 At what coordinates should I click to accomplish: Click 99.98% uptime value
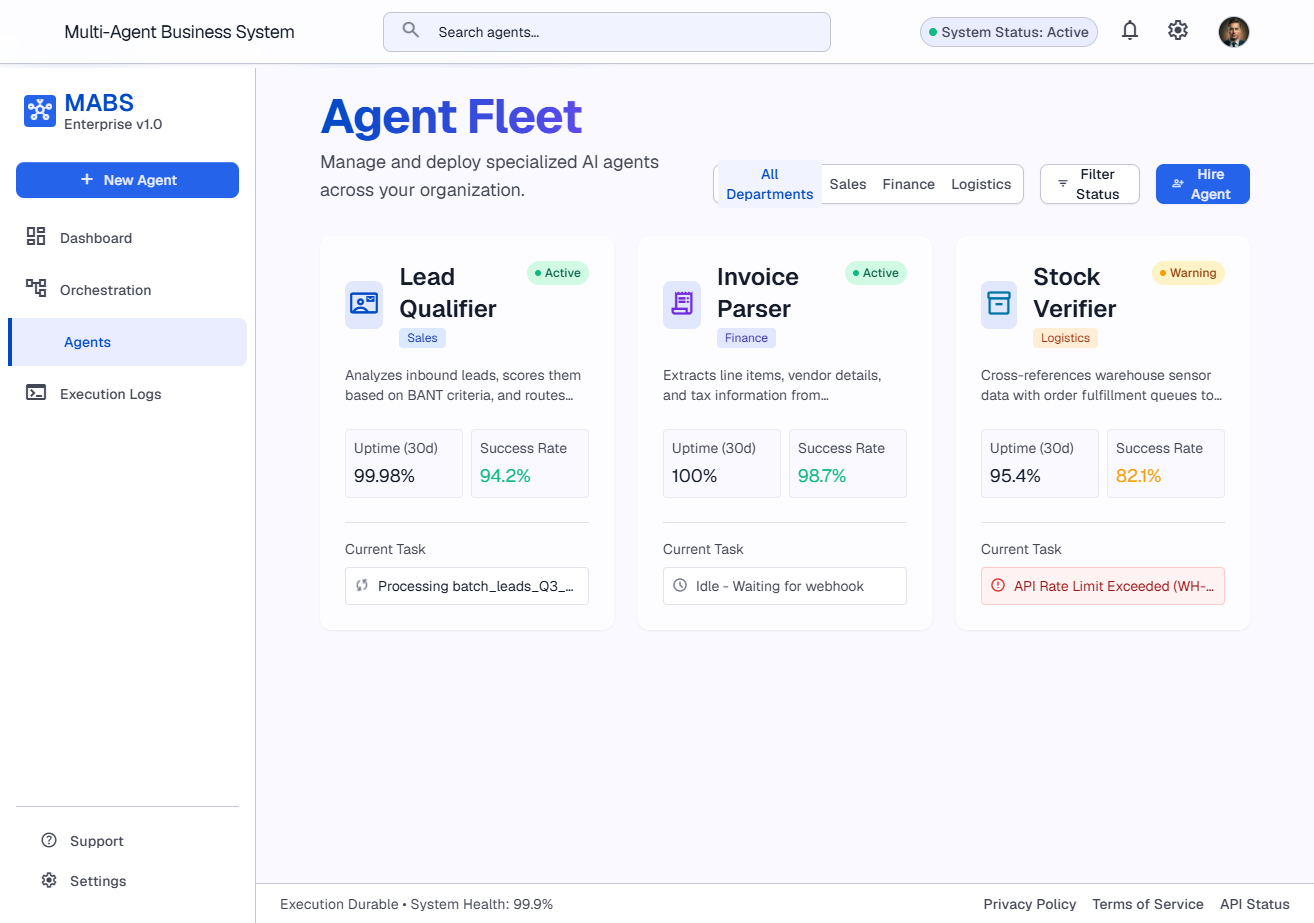(384, 476)
